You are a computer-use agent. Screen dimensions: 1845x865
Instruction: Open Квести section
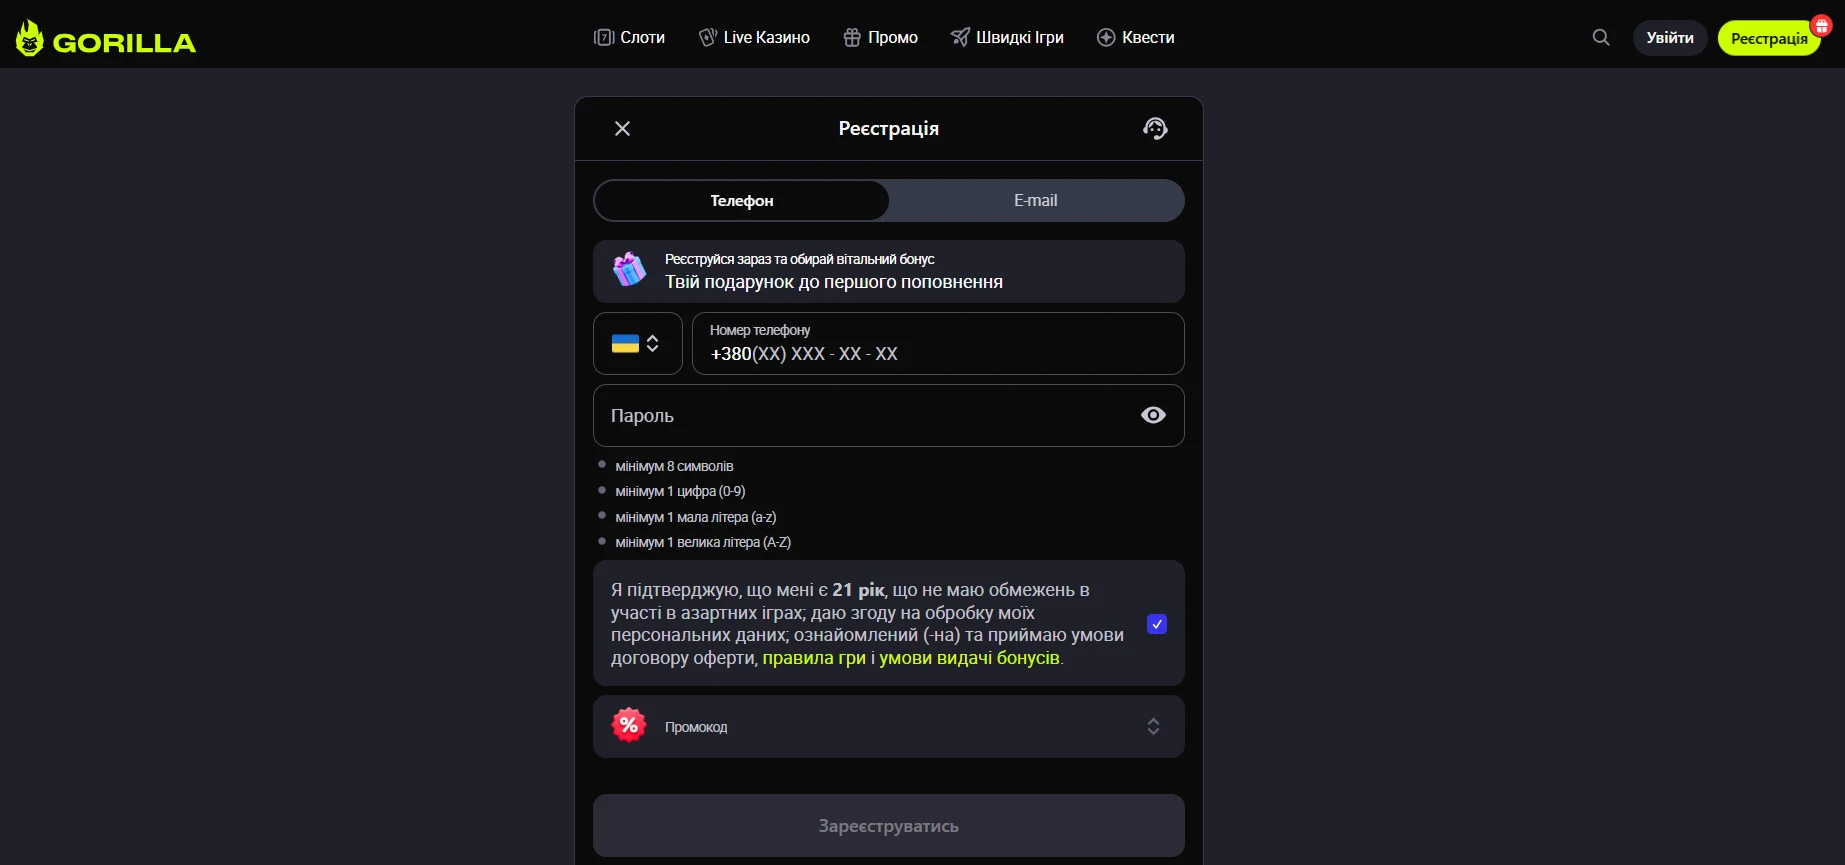(x=1135, y=37)
